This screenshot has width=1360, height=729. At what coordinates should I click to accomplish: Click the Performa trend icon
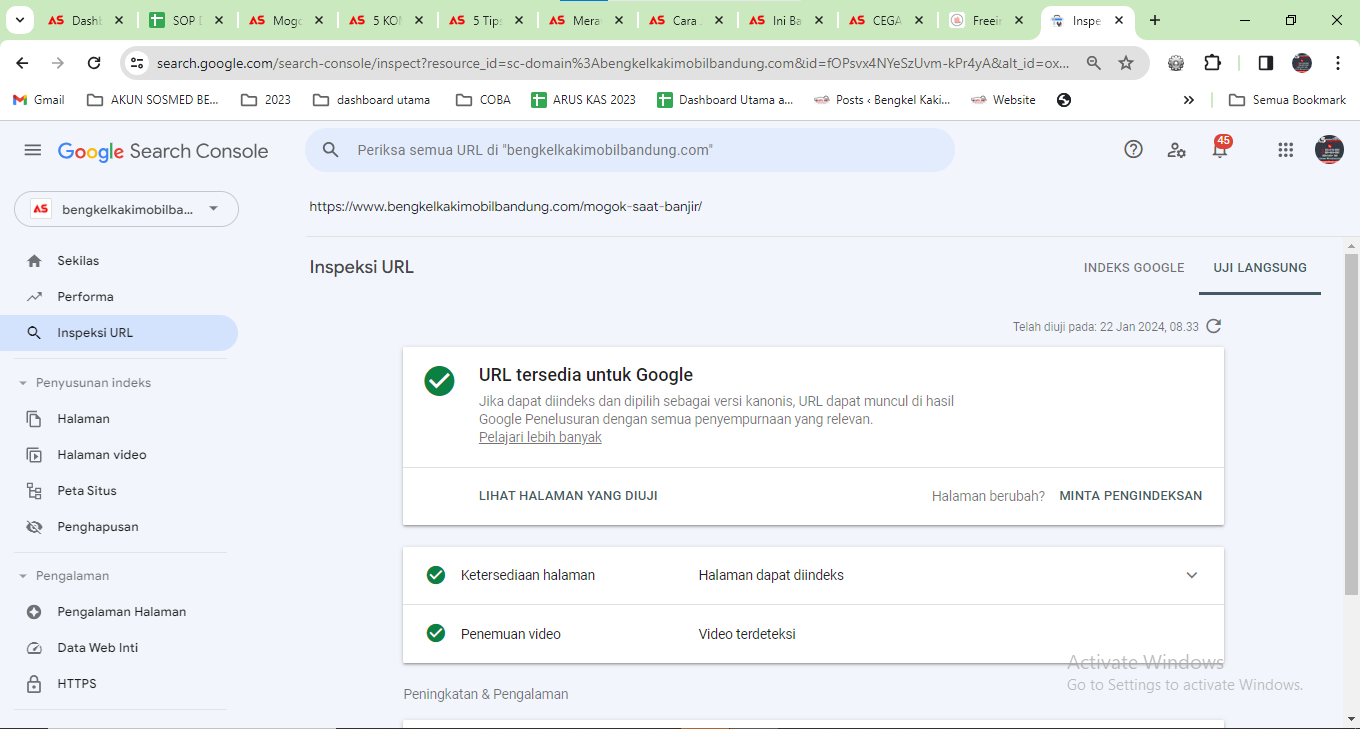[34, 297]
